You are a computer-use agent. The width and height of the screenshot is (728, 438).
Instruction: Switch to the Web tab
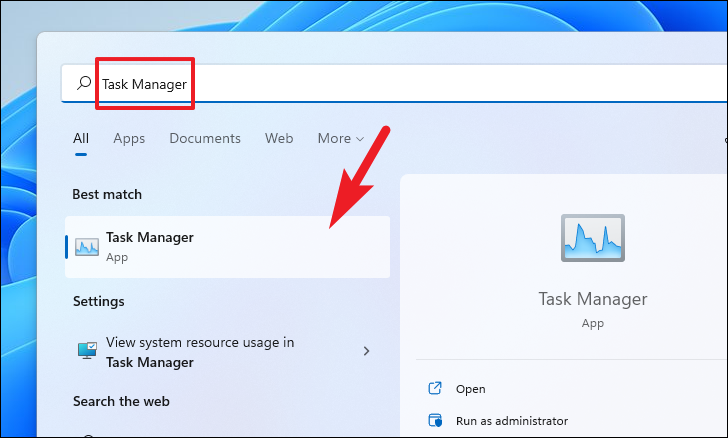point(279,138)
